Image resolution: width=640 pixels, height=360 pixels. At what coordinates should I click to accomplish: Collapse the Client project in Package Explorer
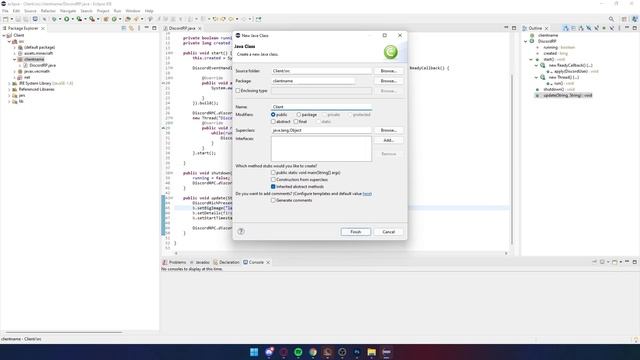click(4, 36)
